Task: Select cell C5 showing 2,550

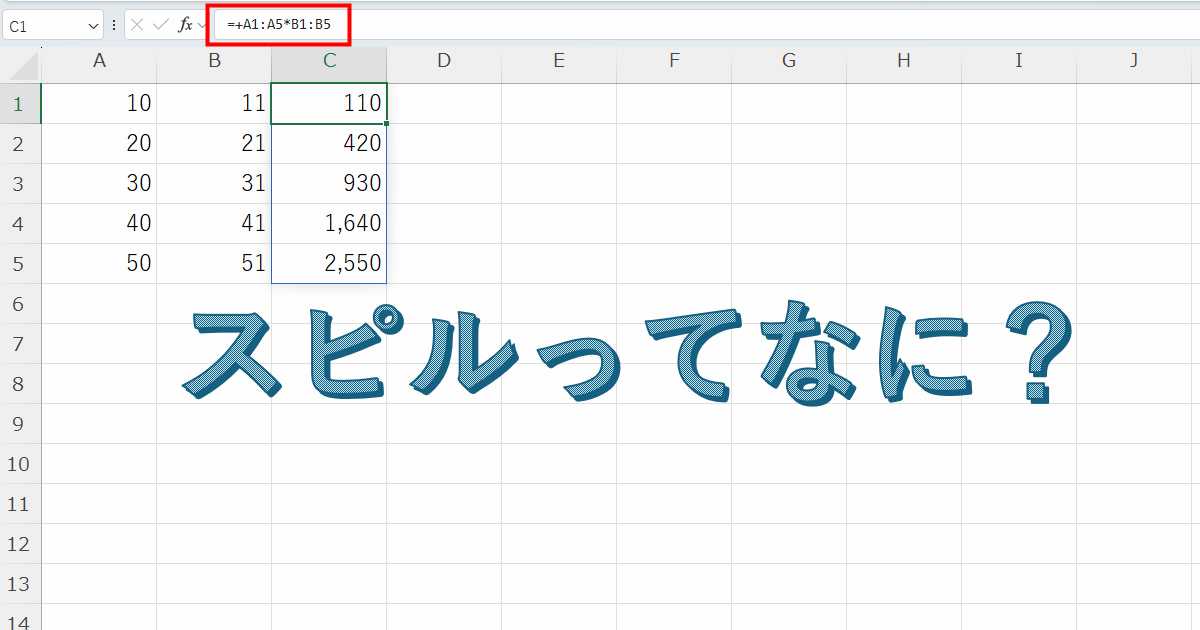Action: pos(329,264)
